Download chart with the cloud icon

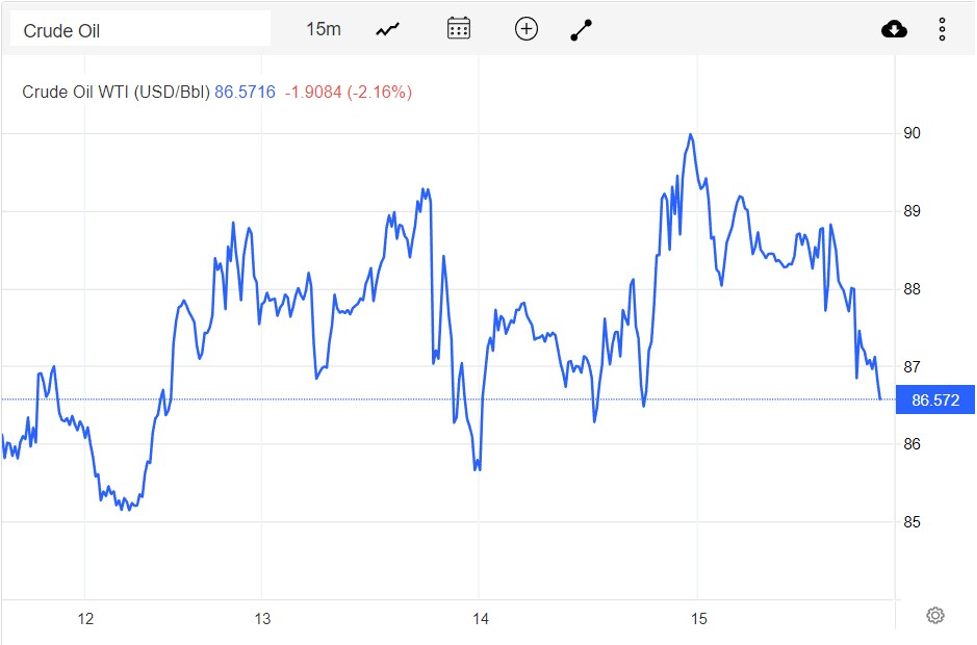coord(894,30)
